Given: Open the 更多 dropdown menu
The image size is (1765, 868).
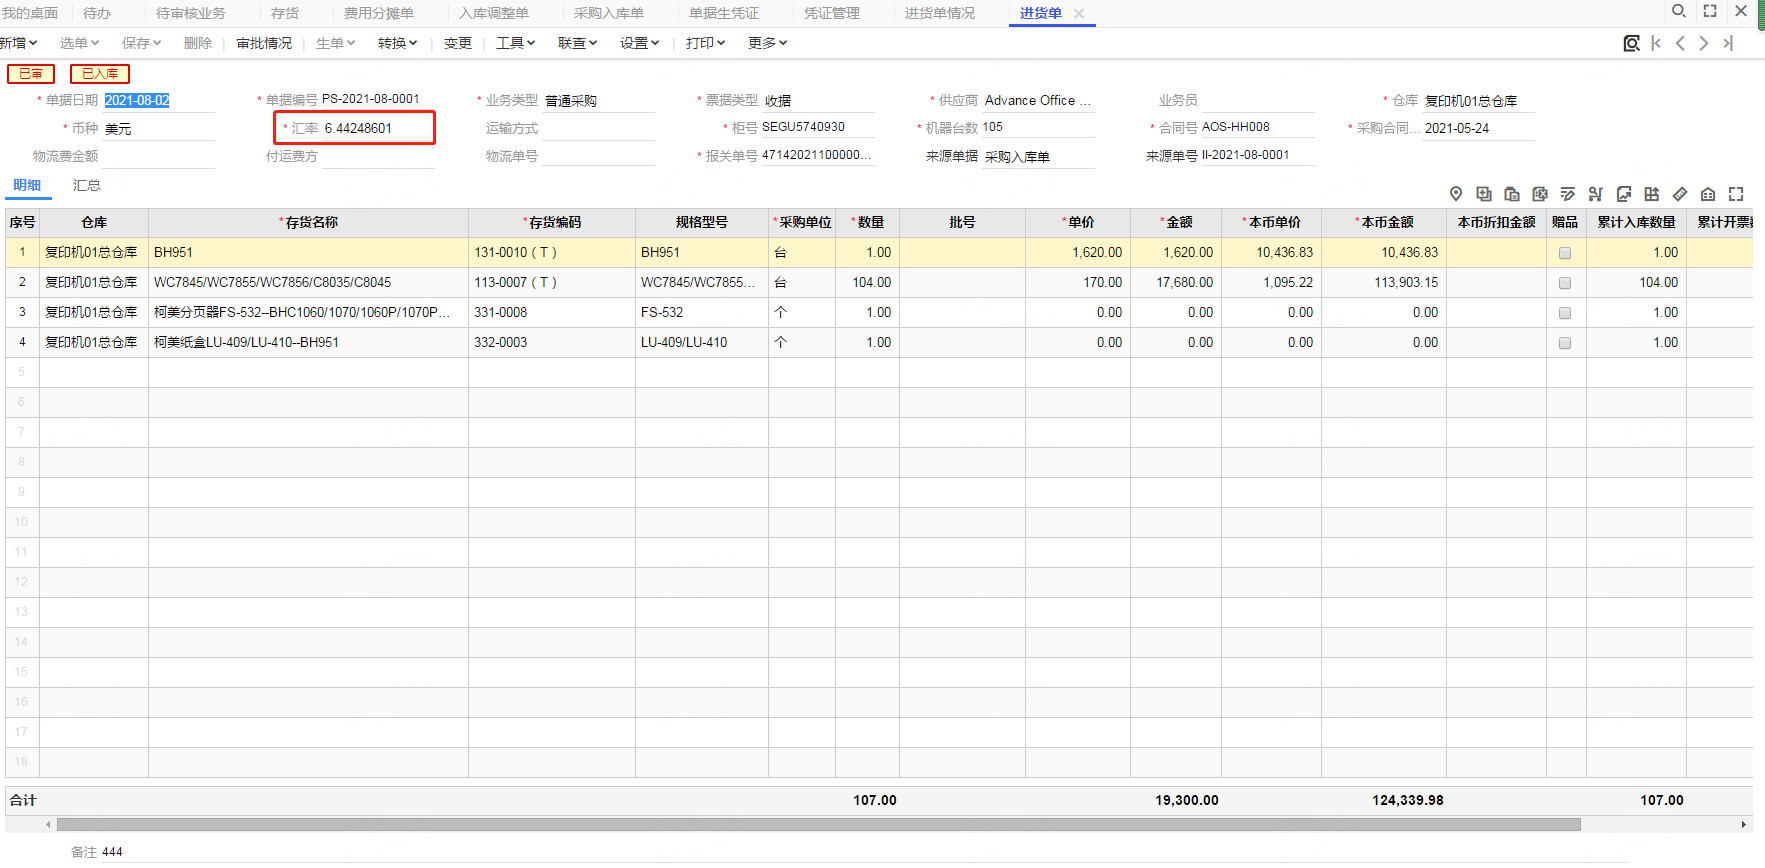Looking at the screenshot, I should click(x=767, y=43).
